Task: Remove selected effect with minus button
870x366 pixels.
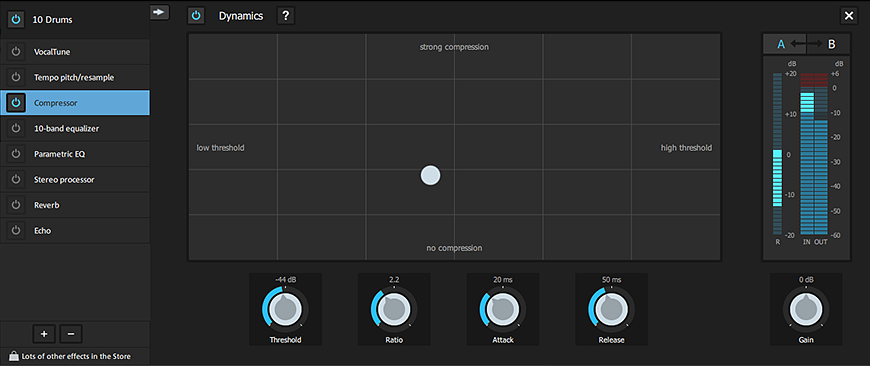Action: [x=70, y=334]
